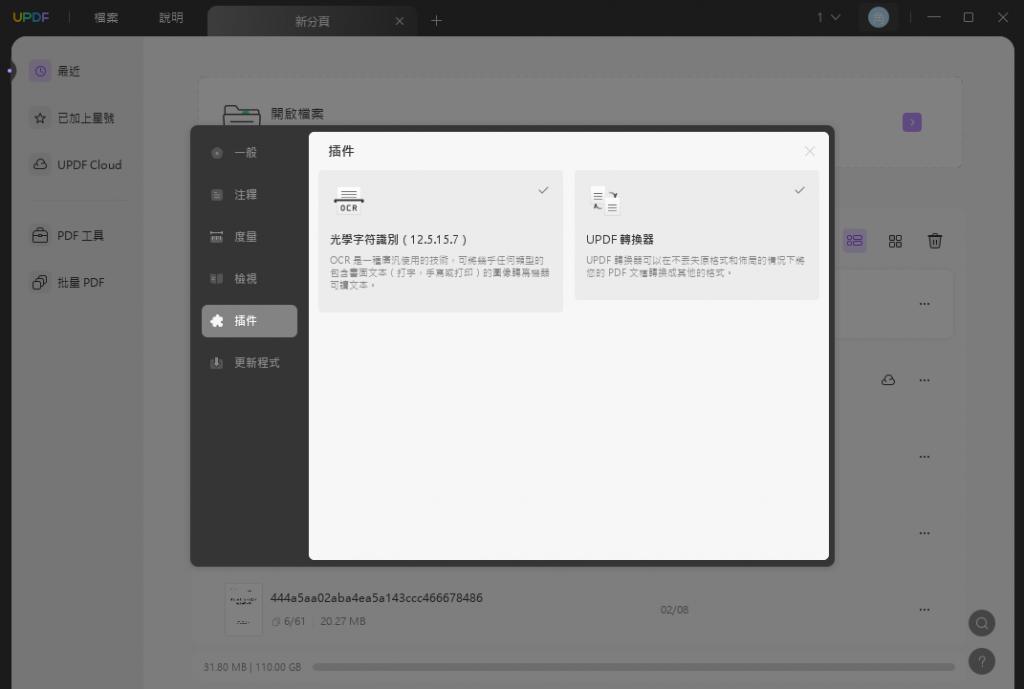Click the 開啟檔案 label
This screenshot has width=1024, height=689.
pyautogui.click(x=297, y=114)
